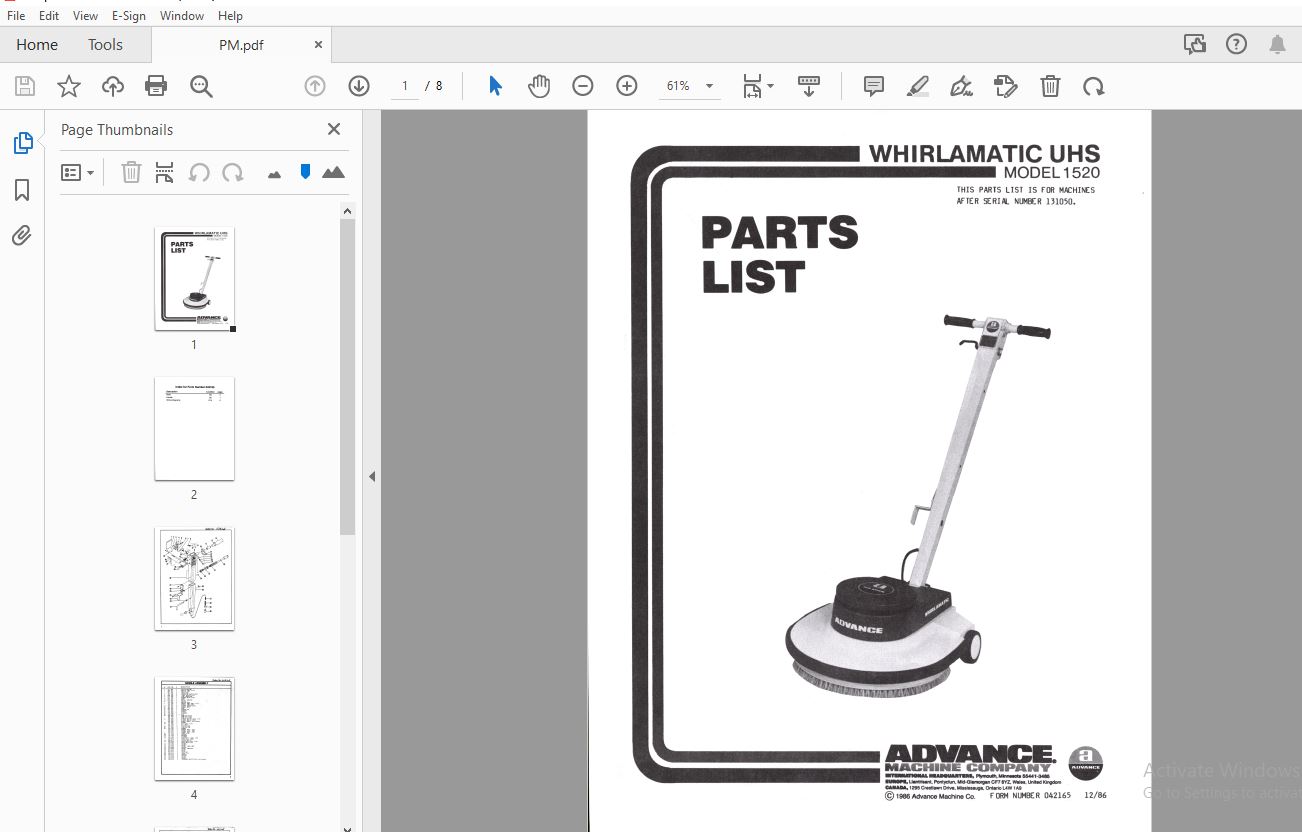1302x832 pixels.
Task: Select the Highlight text tool
Action: (918, 86)
